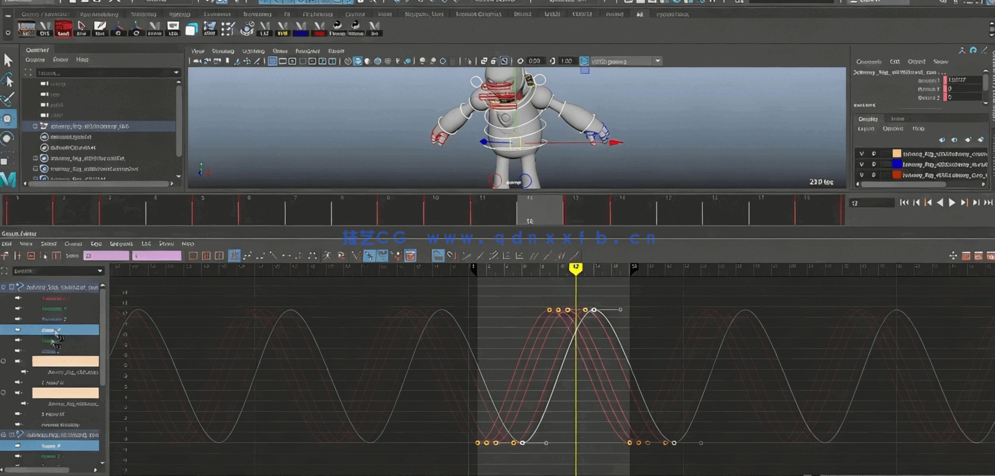Expand the selected rig node in Outliner
Image resolution: width=995 pixels, height=476 pixels.
(x=35, y=127)
